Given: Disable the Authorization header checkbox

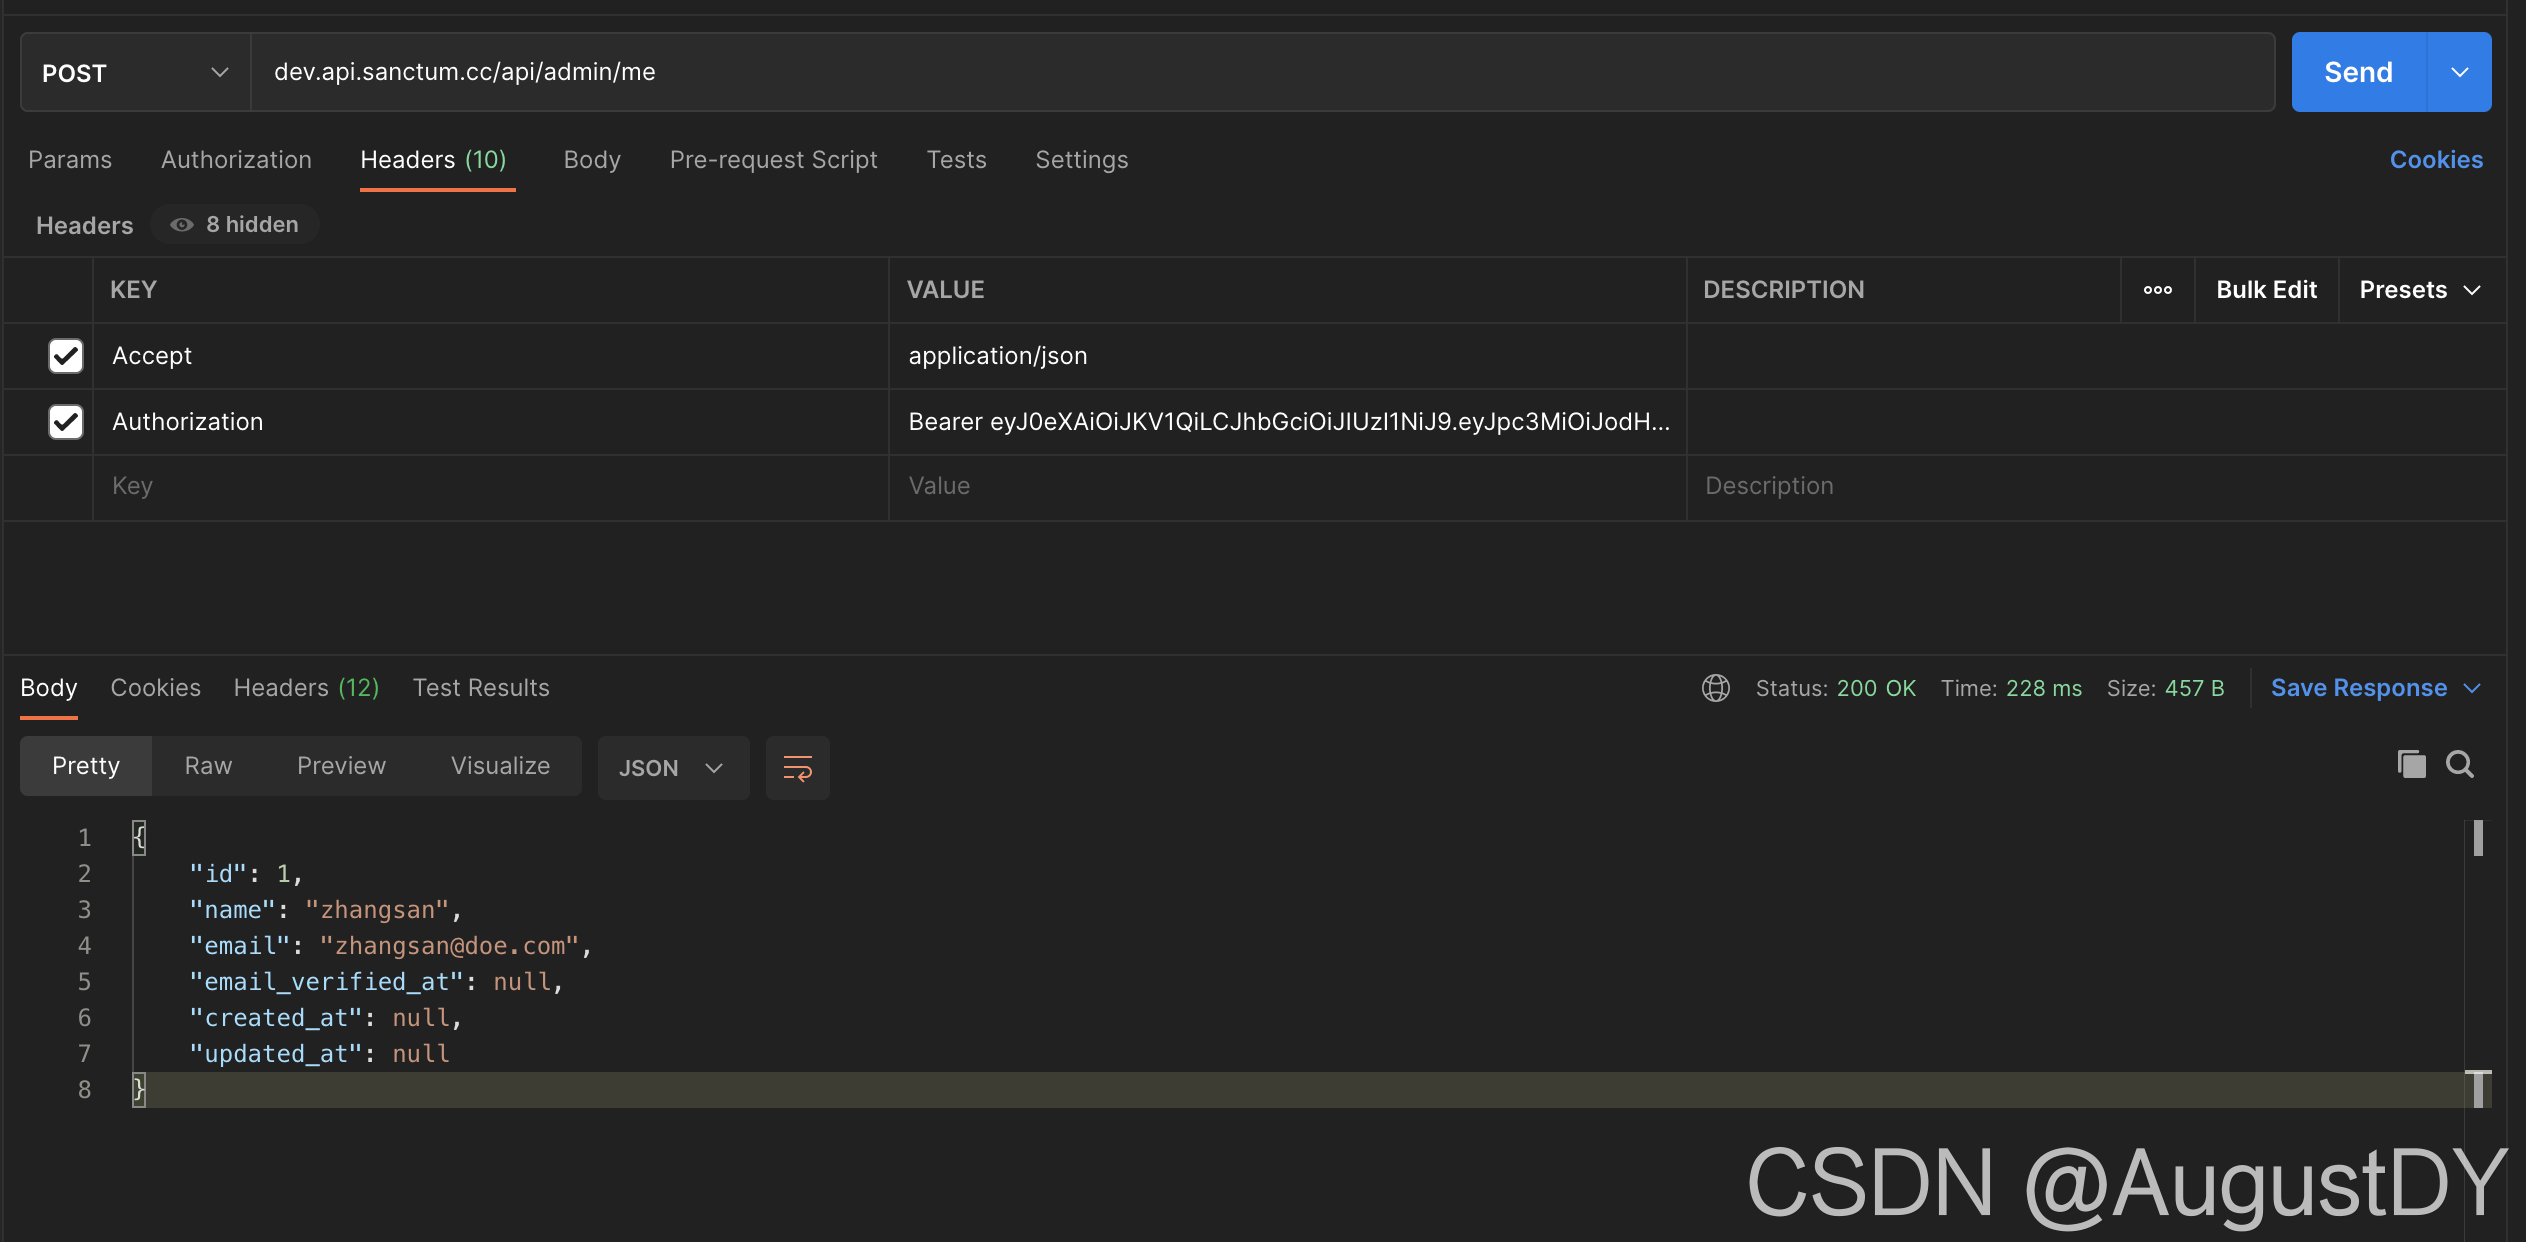Looking at the screenshot, I should 66,422.
